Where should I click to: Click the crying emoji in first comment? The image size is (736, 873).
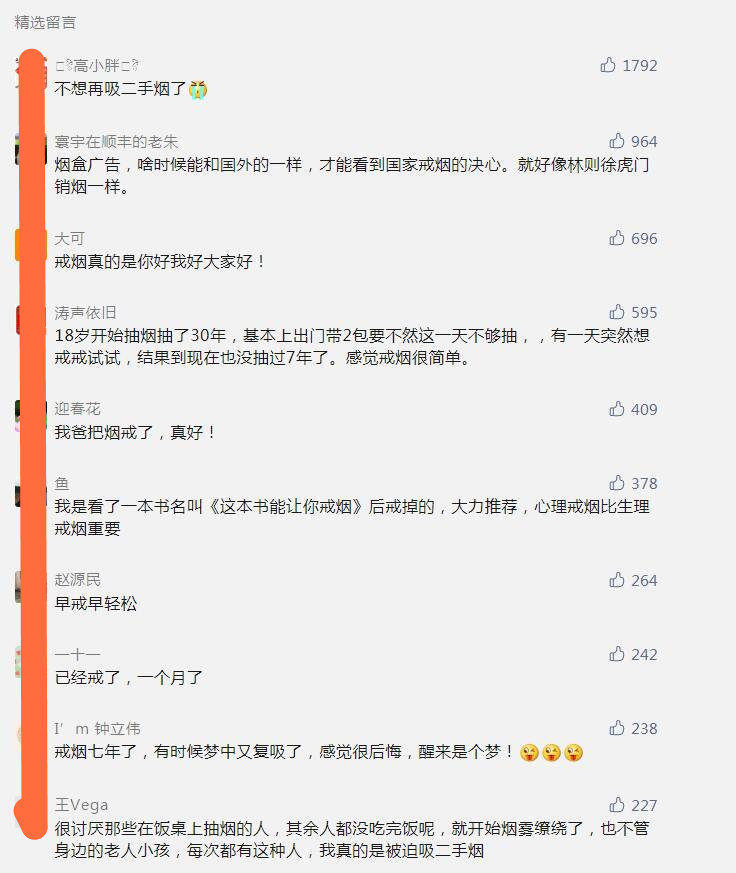[198, 89]
